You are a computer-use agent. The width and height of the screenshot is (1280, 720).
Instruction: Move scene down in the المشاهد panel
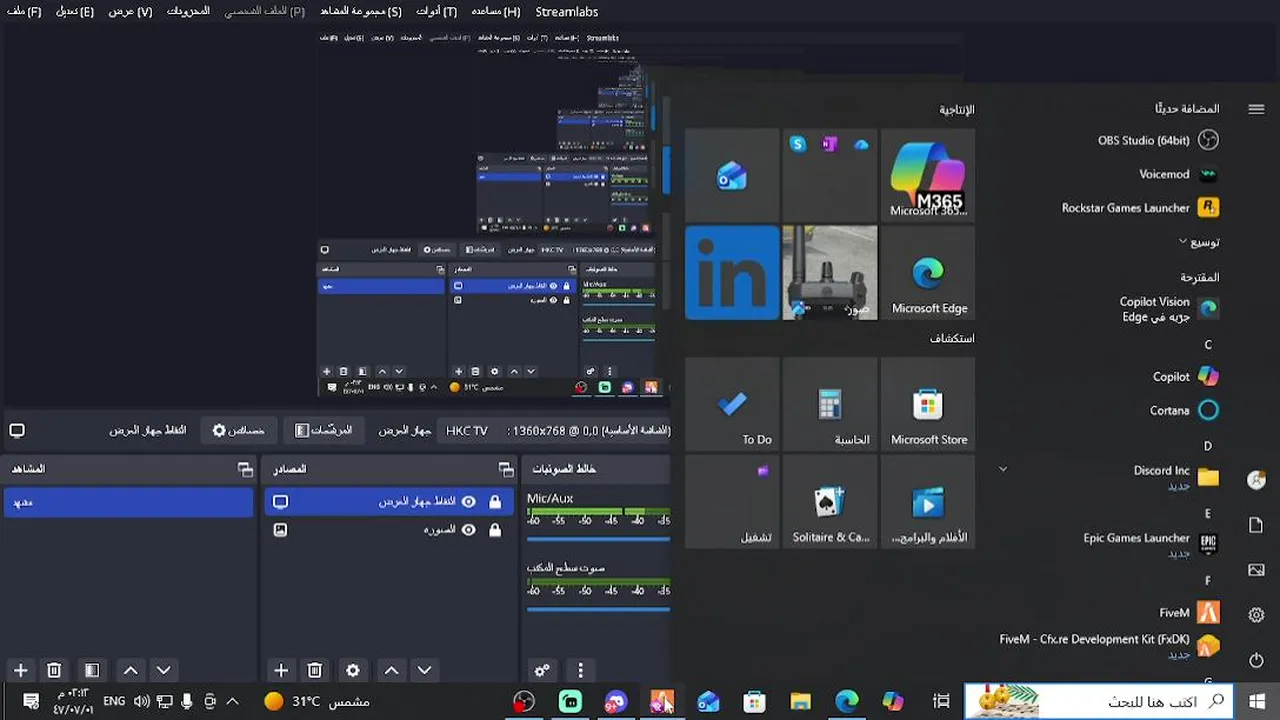[x=164, y=670]
